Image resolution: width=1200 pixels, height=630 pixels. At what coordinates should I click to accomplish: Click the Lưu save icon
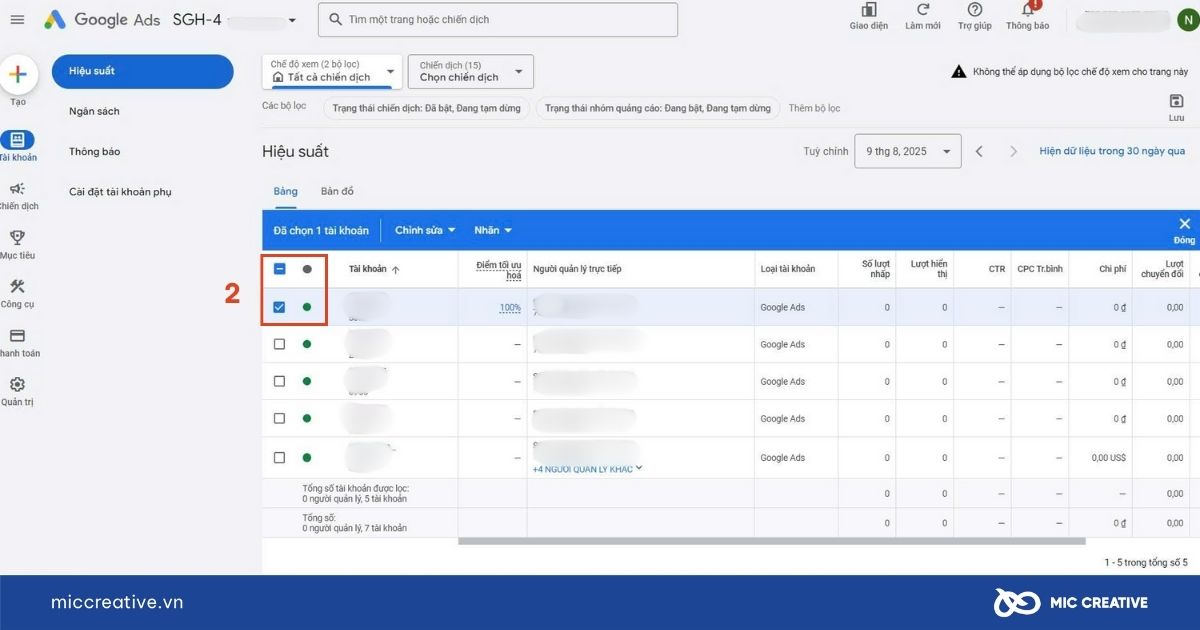pyautogui.click(x=1176, y=101)
